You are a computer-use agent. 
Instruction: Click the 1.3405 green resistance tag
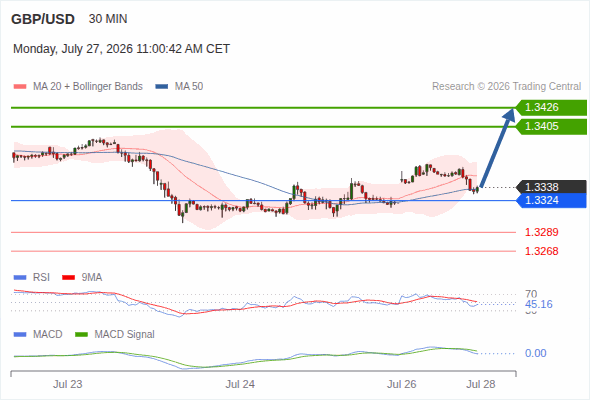(x=551, y=126)
